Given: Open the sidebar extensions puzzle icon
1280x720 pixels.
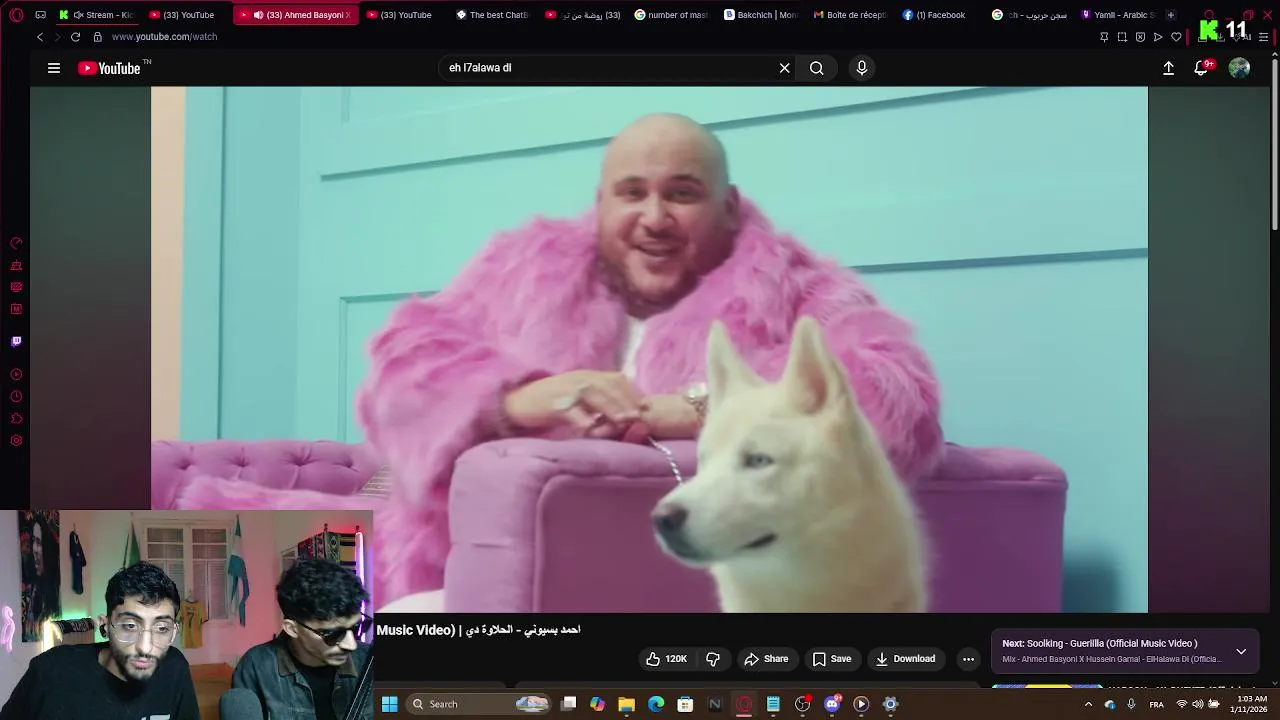Looking at the screenshot, I should pos(16,419).
